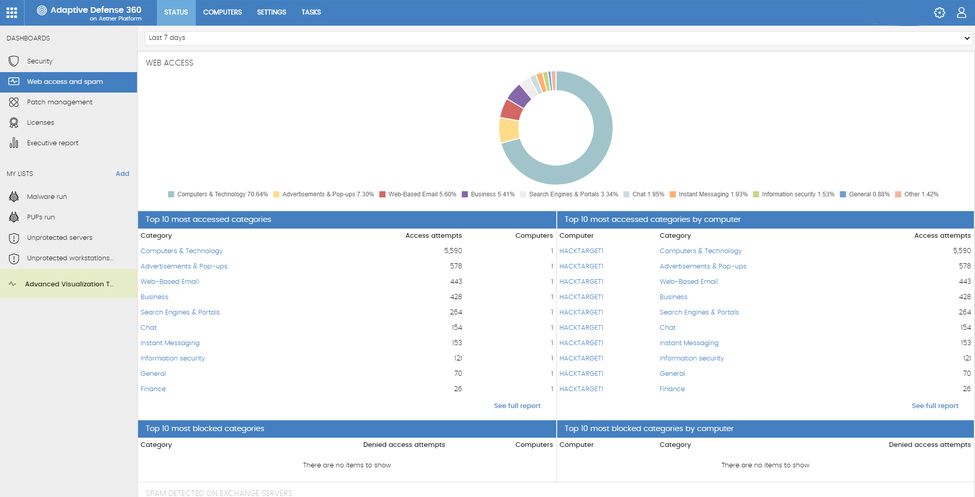Open Patch management dashboard icon

tap(14, 102)
